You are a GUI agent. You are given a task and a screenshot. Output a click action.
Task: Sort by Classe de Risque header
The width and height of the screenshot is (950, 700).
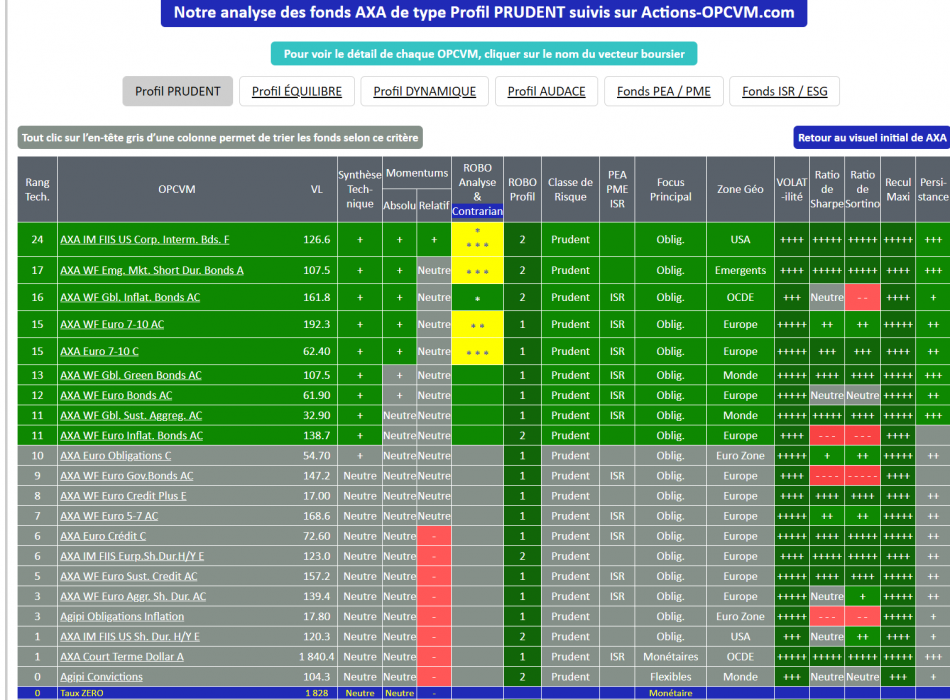[570, 189]
